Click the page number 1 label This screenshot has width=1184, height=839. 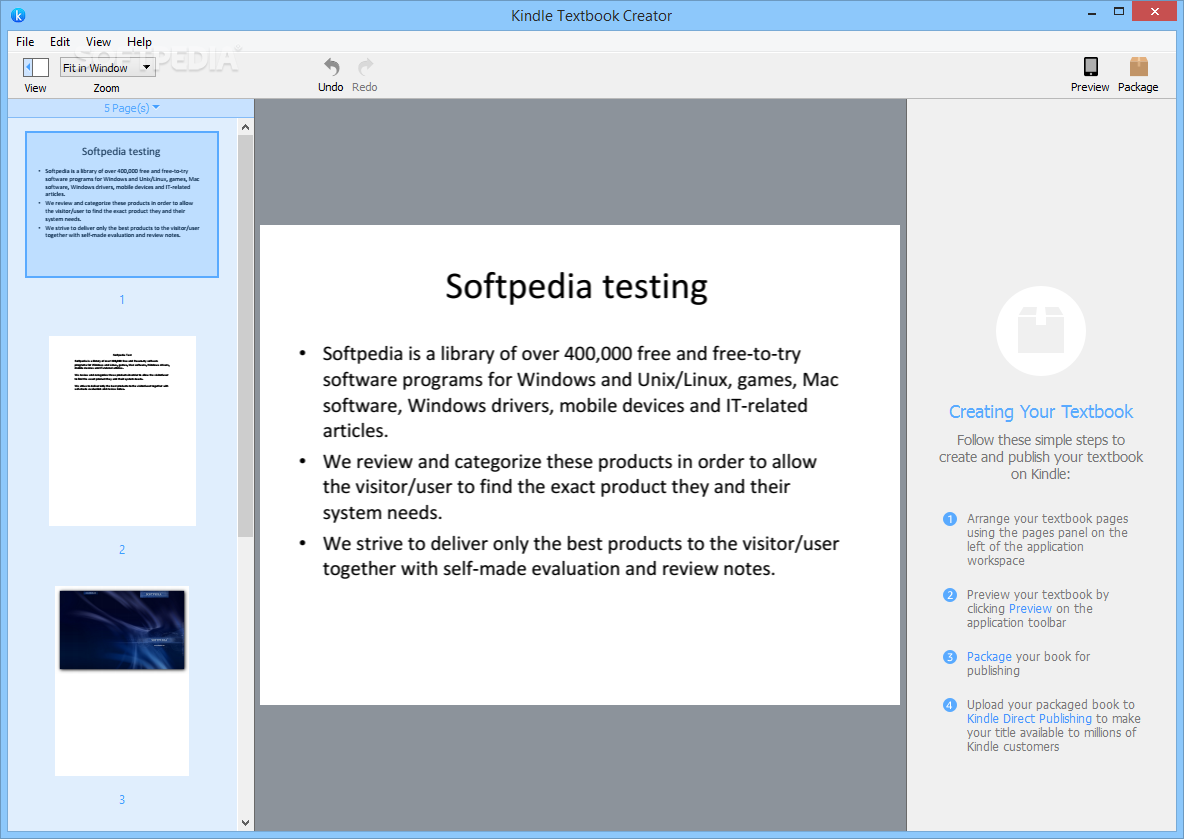[x=122, y=300]
